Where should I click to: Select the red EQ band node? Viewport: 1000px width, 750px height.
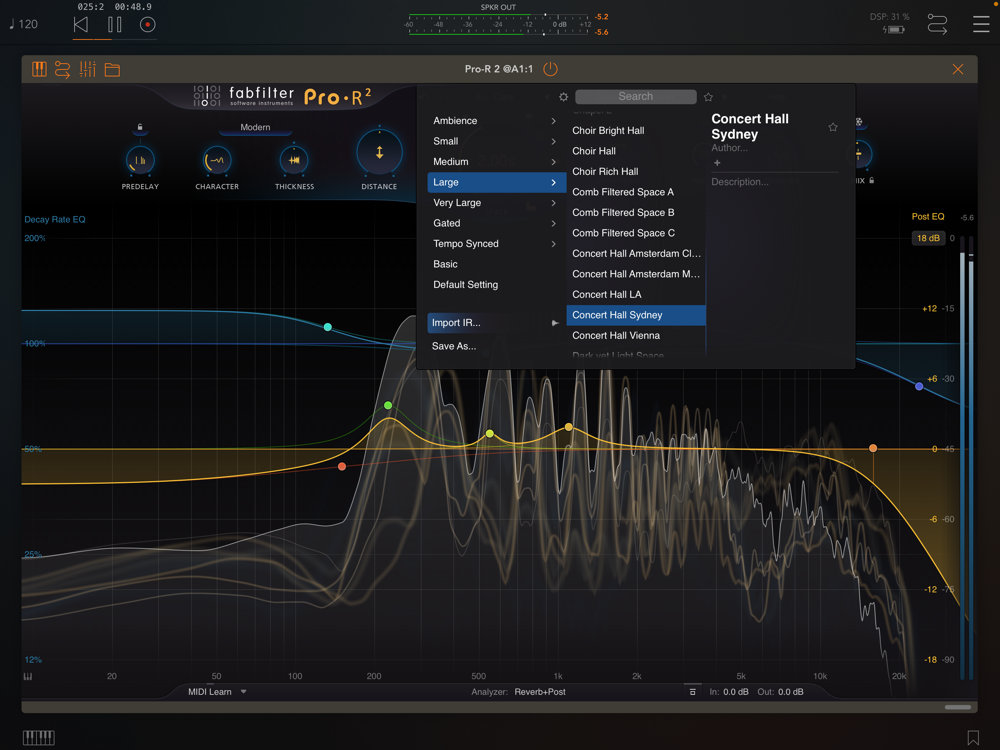tap(342, 467)
